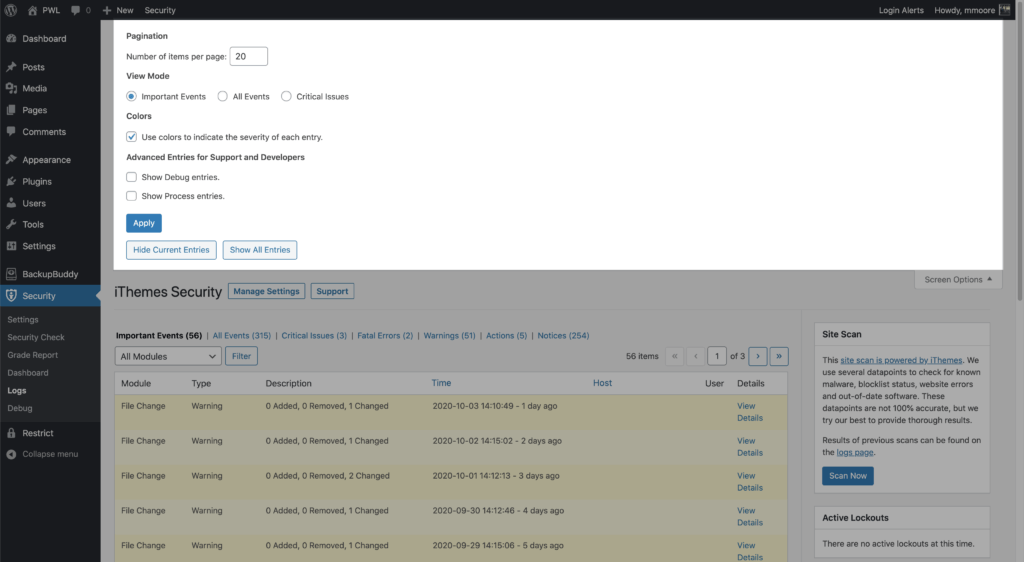Viewport: 1024px width, 562px height.
Task: Open the PWL site home icon
Action: [33, 10]
